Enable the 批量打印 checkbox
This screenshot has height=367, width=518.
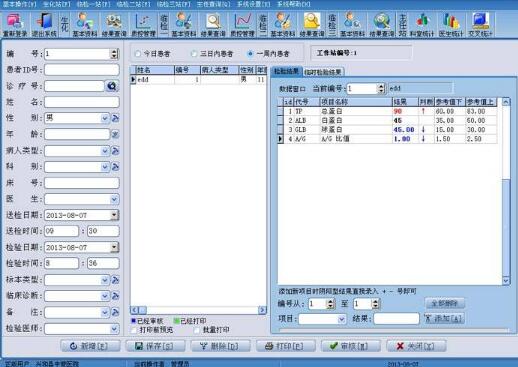tap(197, 330)
